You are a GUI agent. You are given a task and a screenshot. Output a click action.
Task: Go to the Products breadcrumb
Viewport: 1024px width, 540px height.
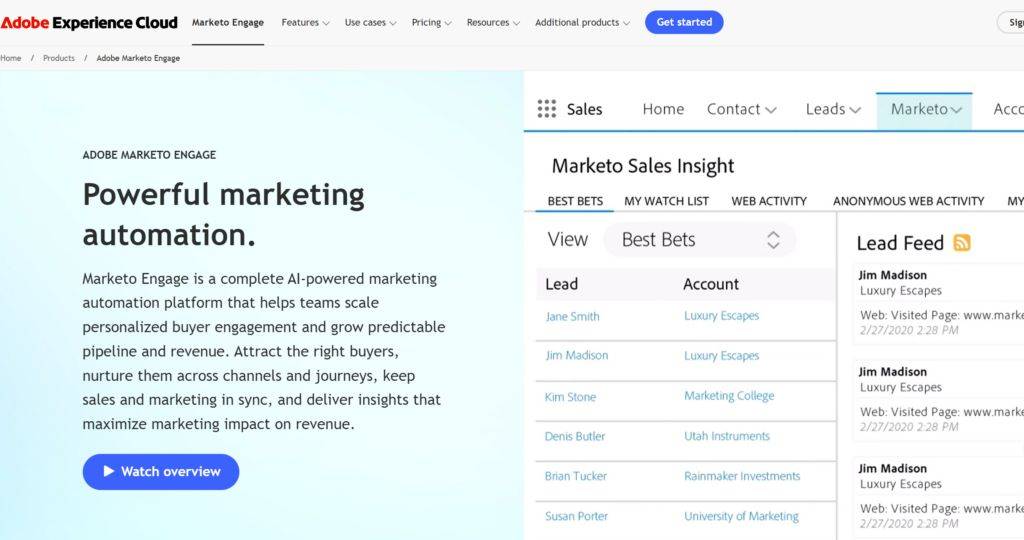[x=59, y=58]
